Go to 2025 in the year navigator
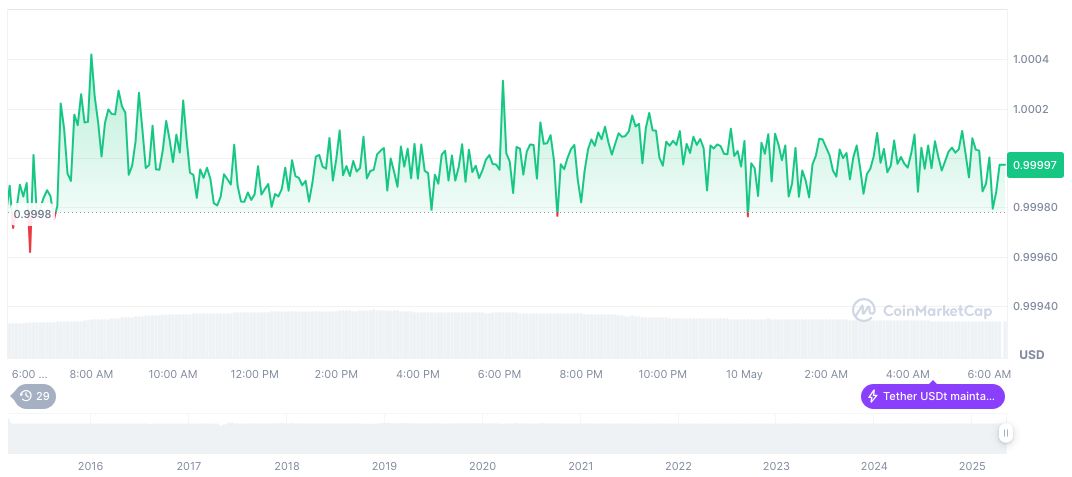1072x477 pixels. coord(972,466)
